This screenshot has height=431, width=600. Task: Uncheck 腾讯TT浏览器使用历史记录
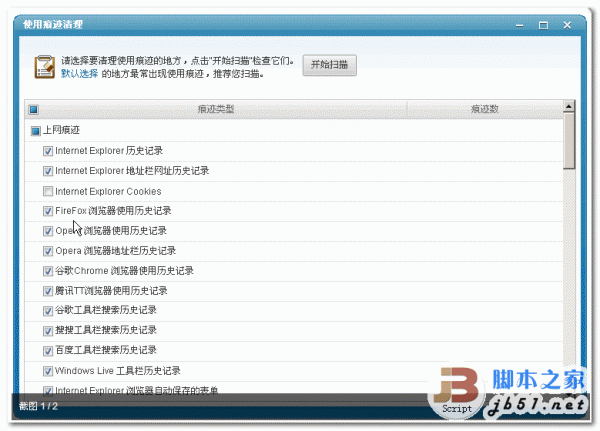[48, 291]
